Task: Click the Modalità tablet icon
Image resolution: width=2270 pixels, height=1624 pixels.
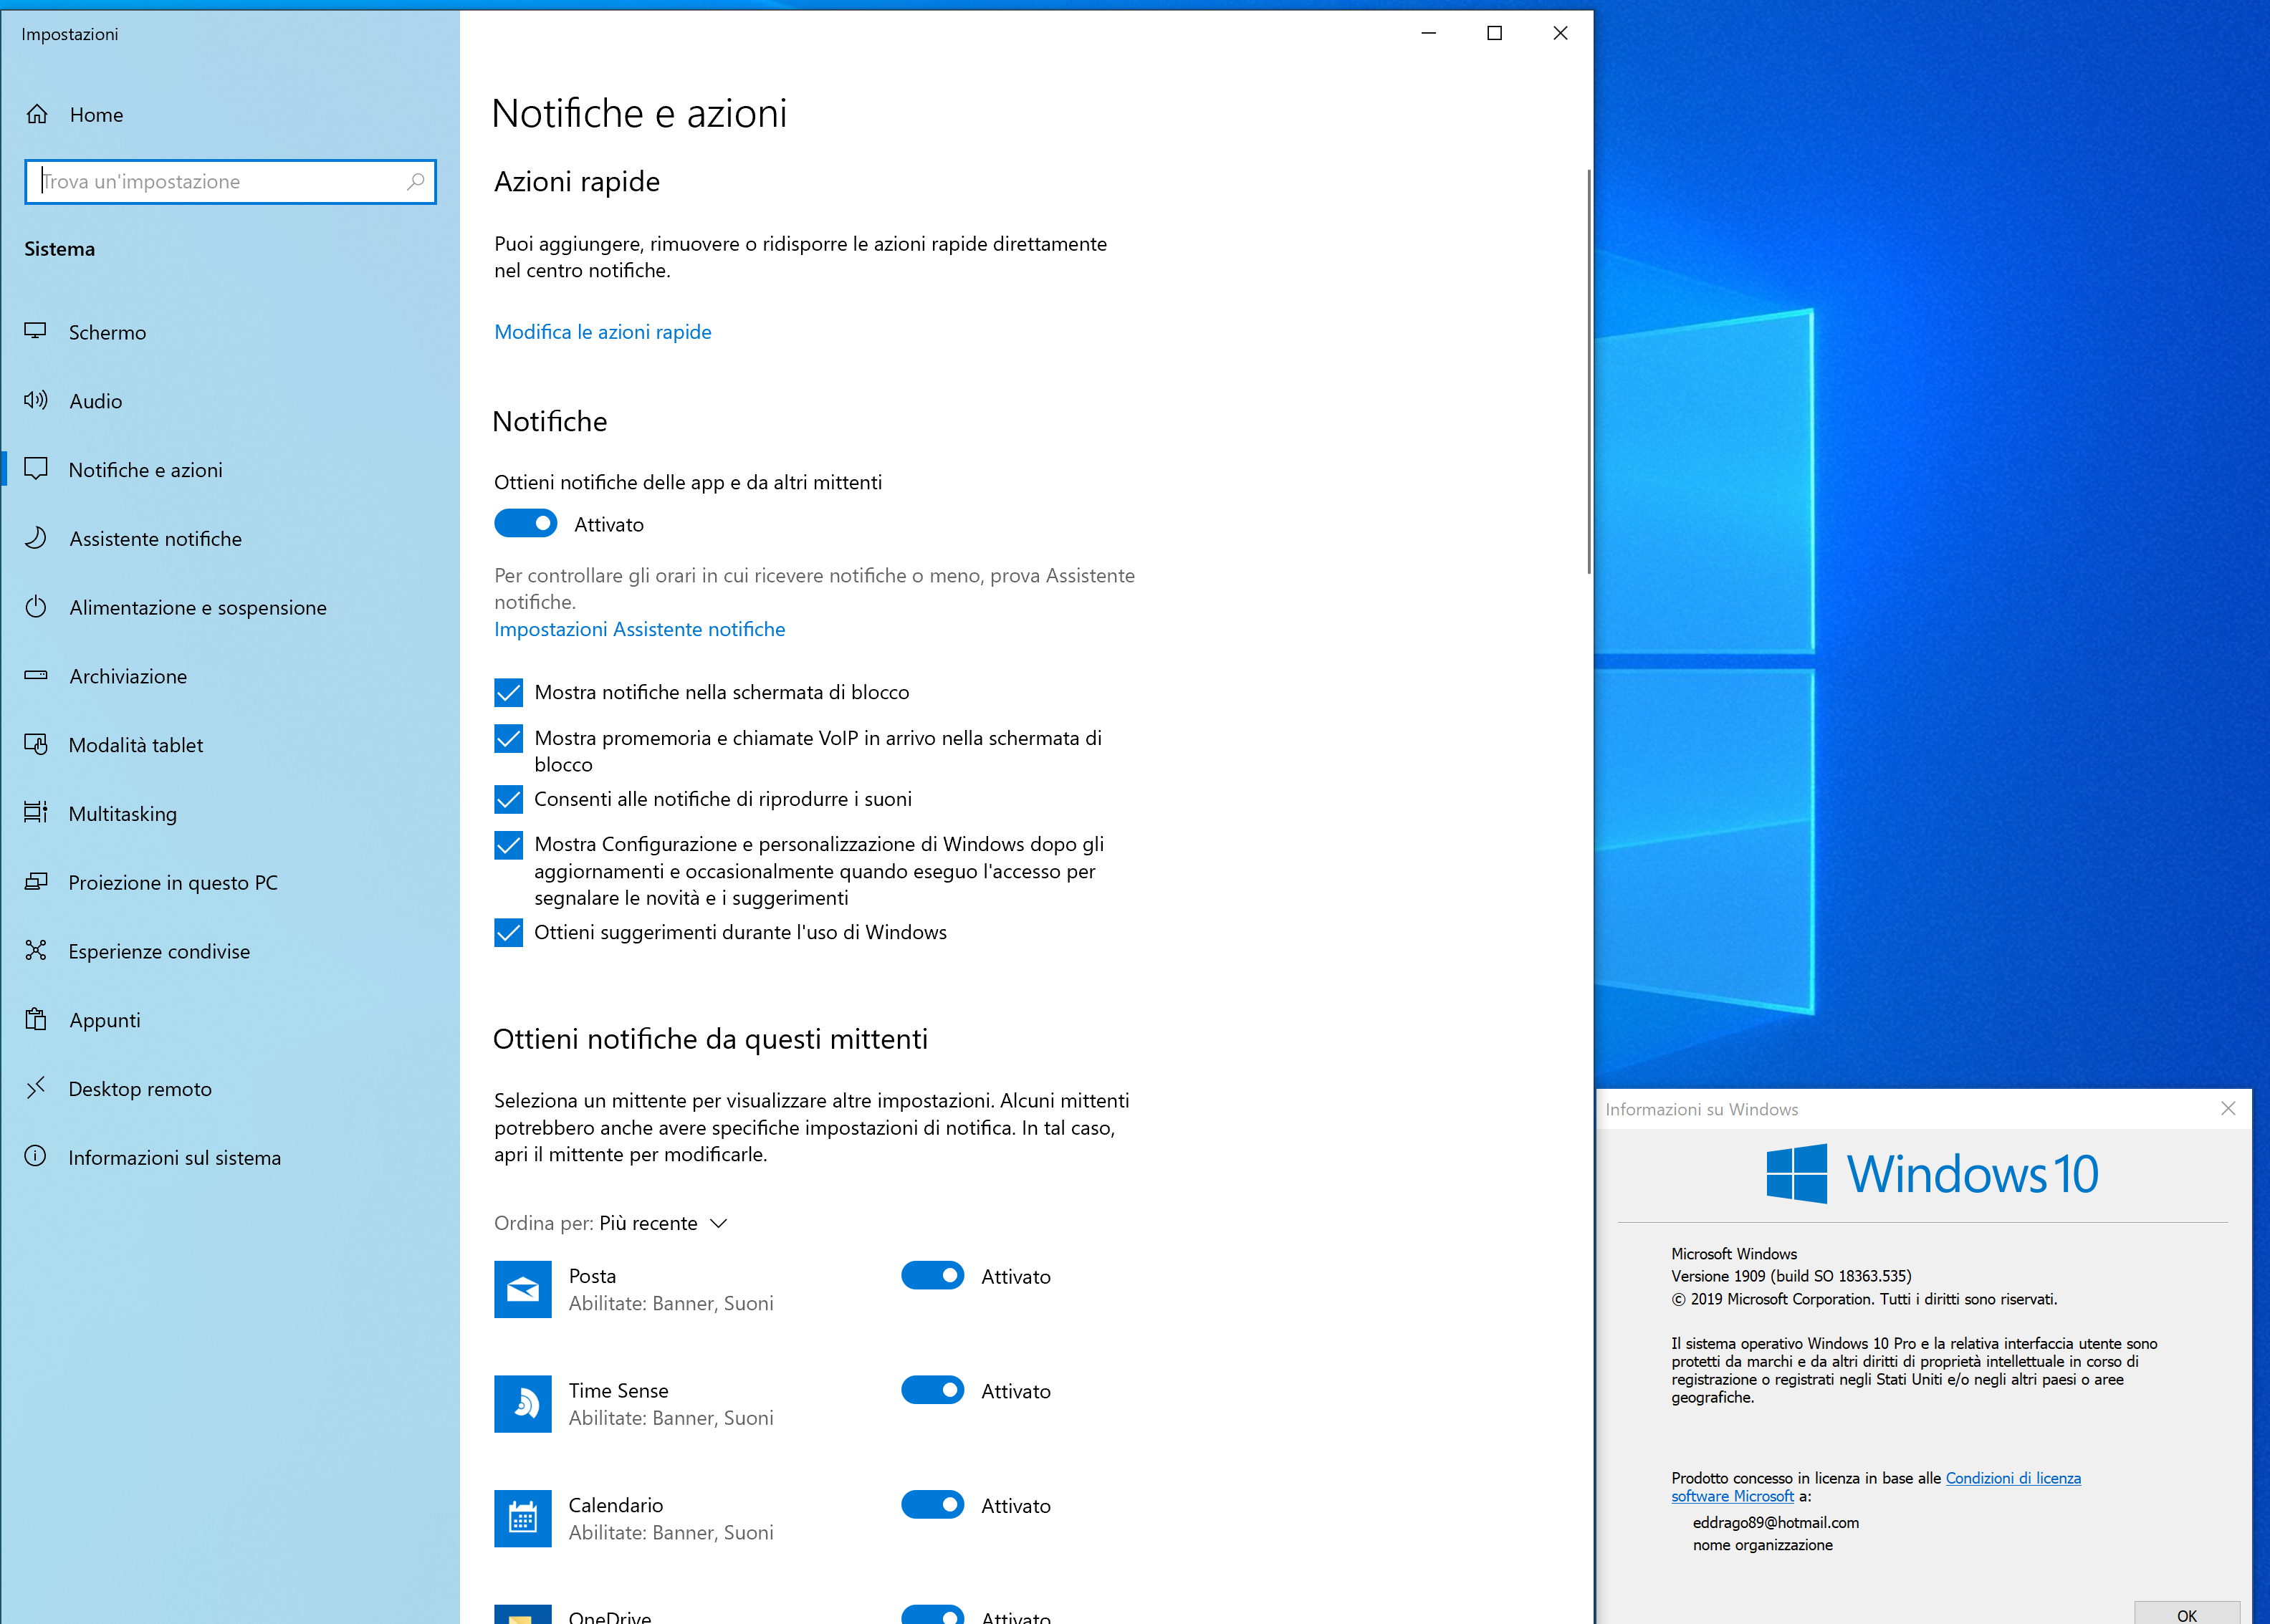Action: coord(36,744)
